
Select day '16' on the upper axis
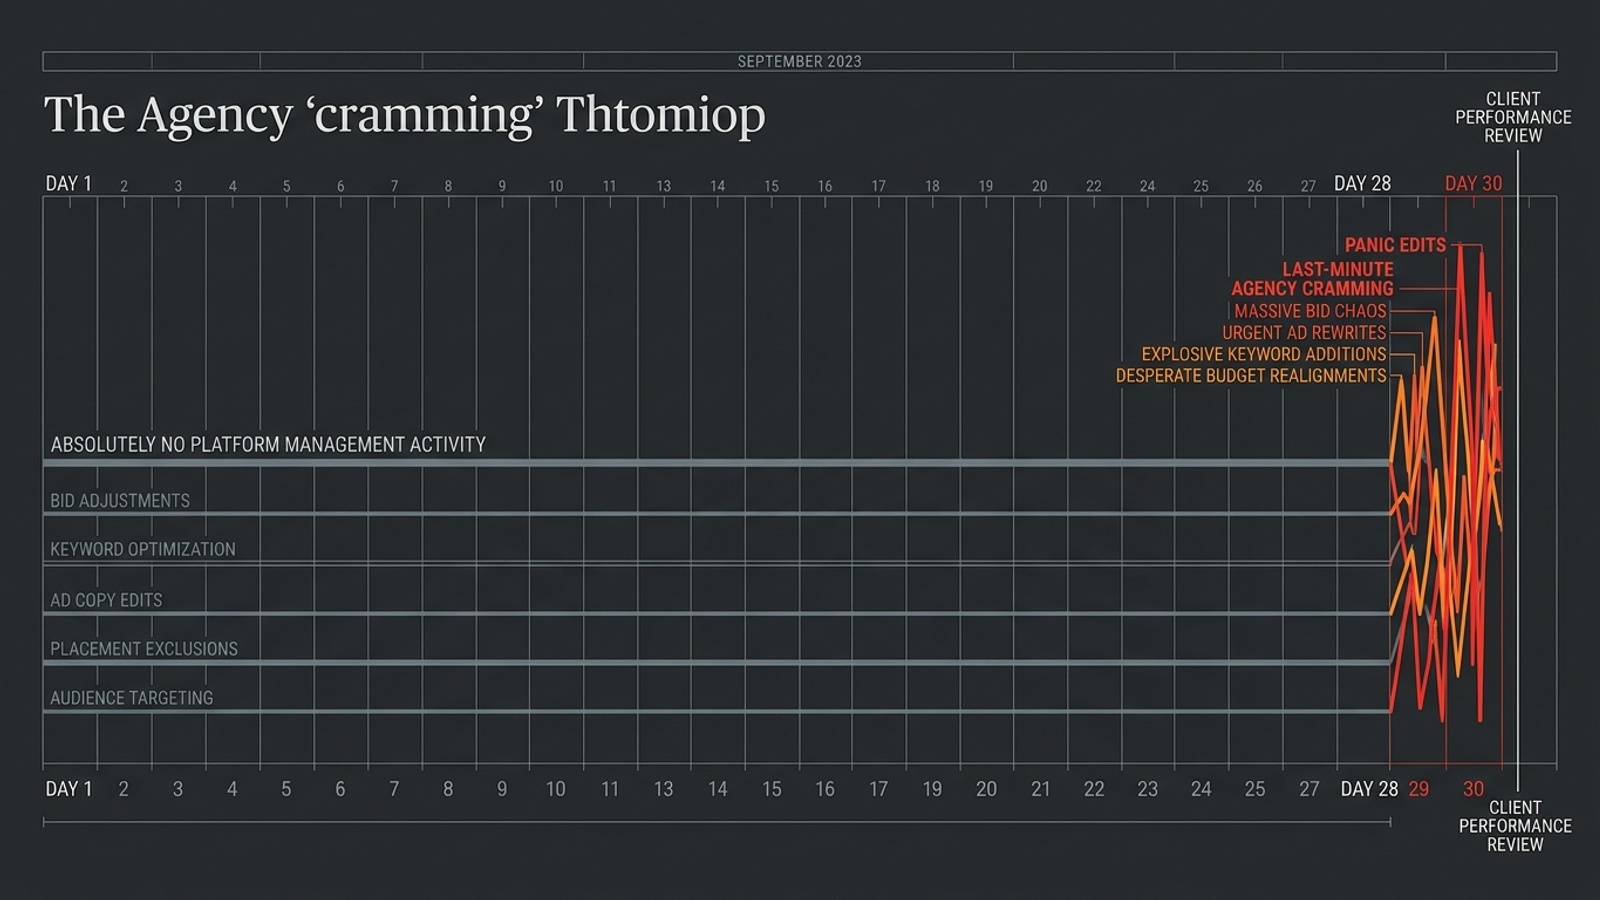(x=824, y=186)
